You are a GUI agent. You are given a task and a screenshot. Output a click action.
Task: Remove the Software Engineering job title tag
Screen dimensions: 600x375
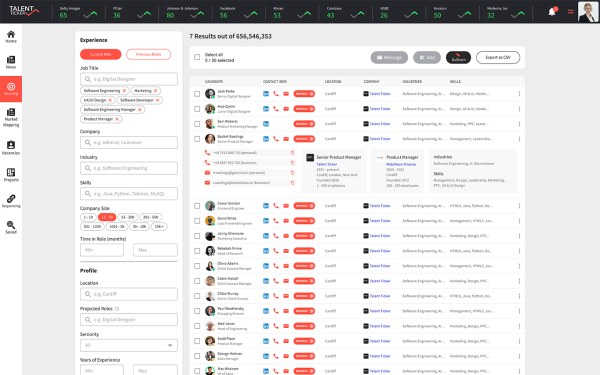pos(124,91)
